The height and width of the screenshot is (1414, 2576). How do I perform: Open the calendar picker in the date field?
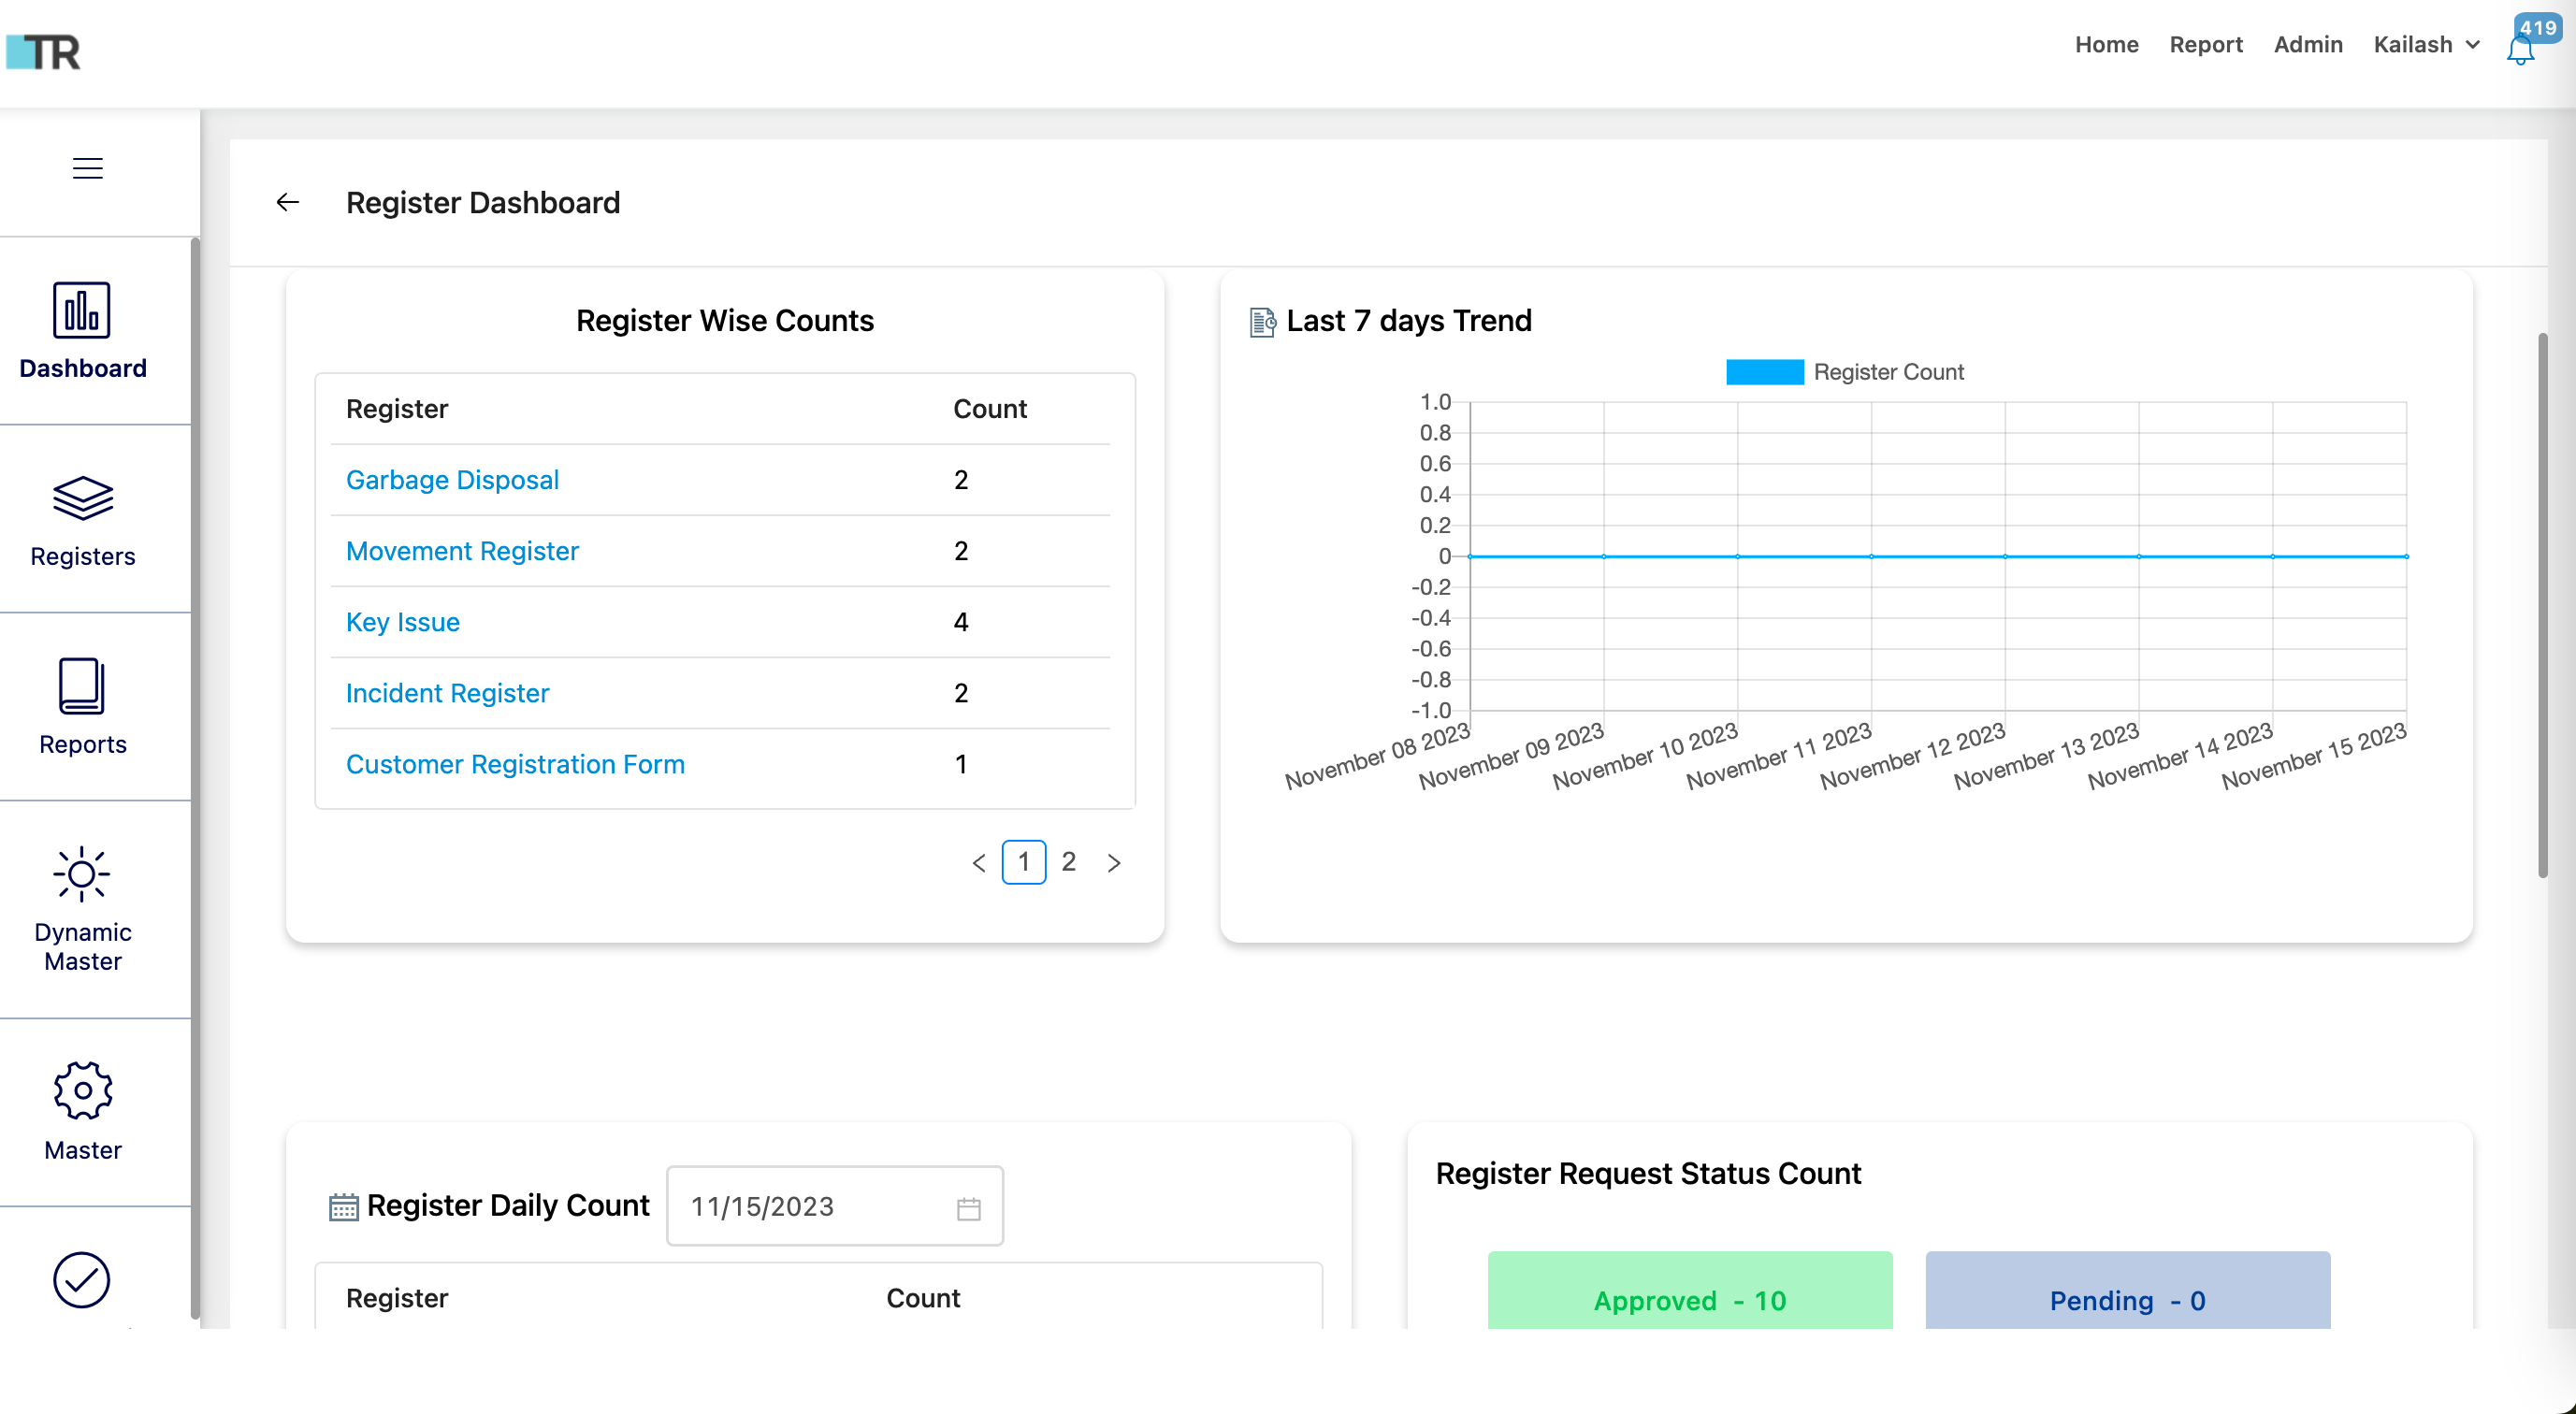point(967,1206)
